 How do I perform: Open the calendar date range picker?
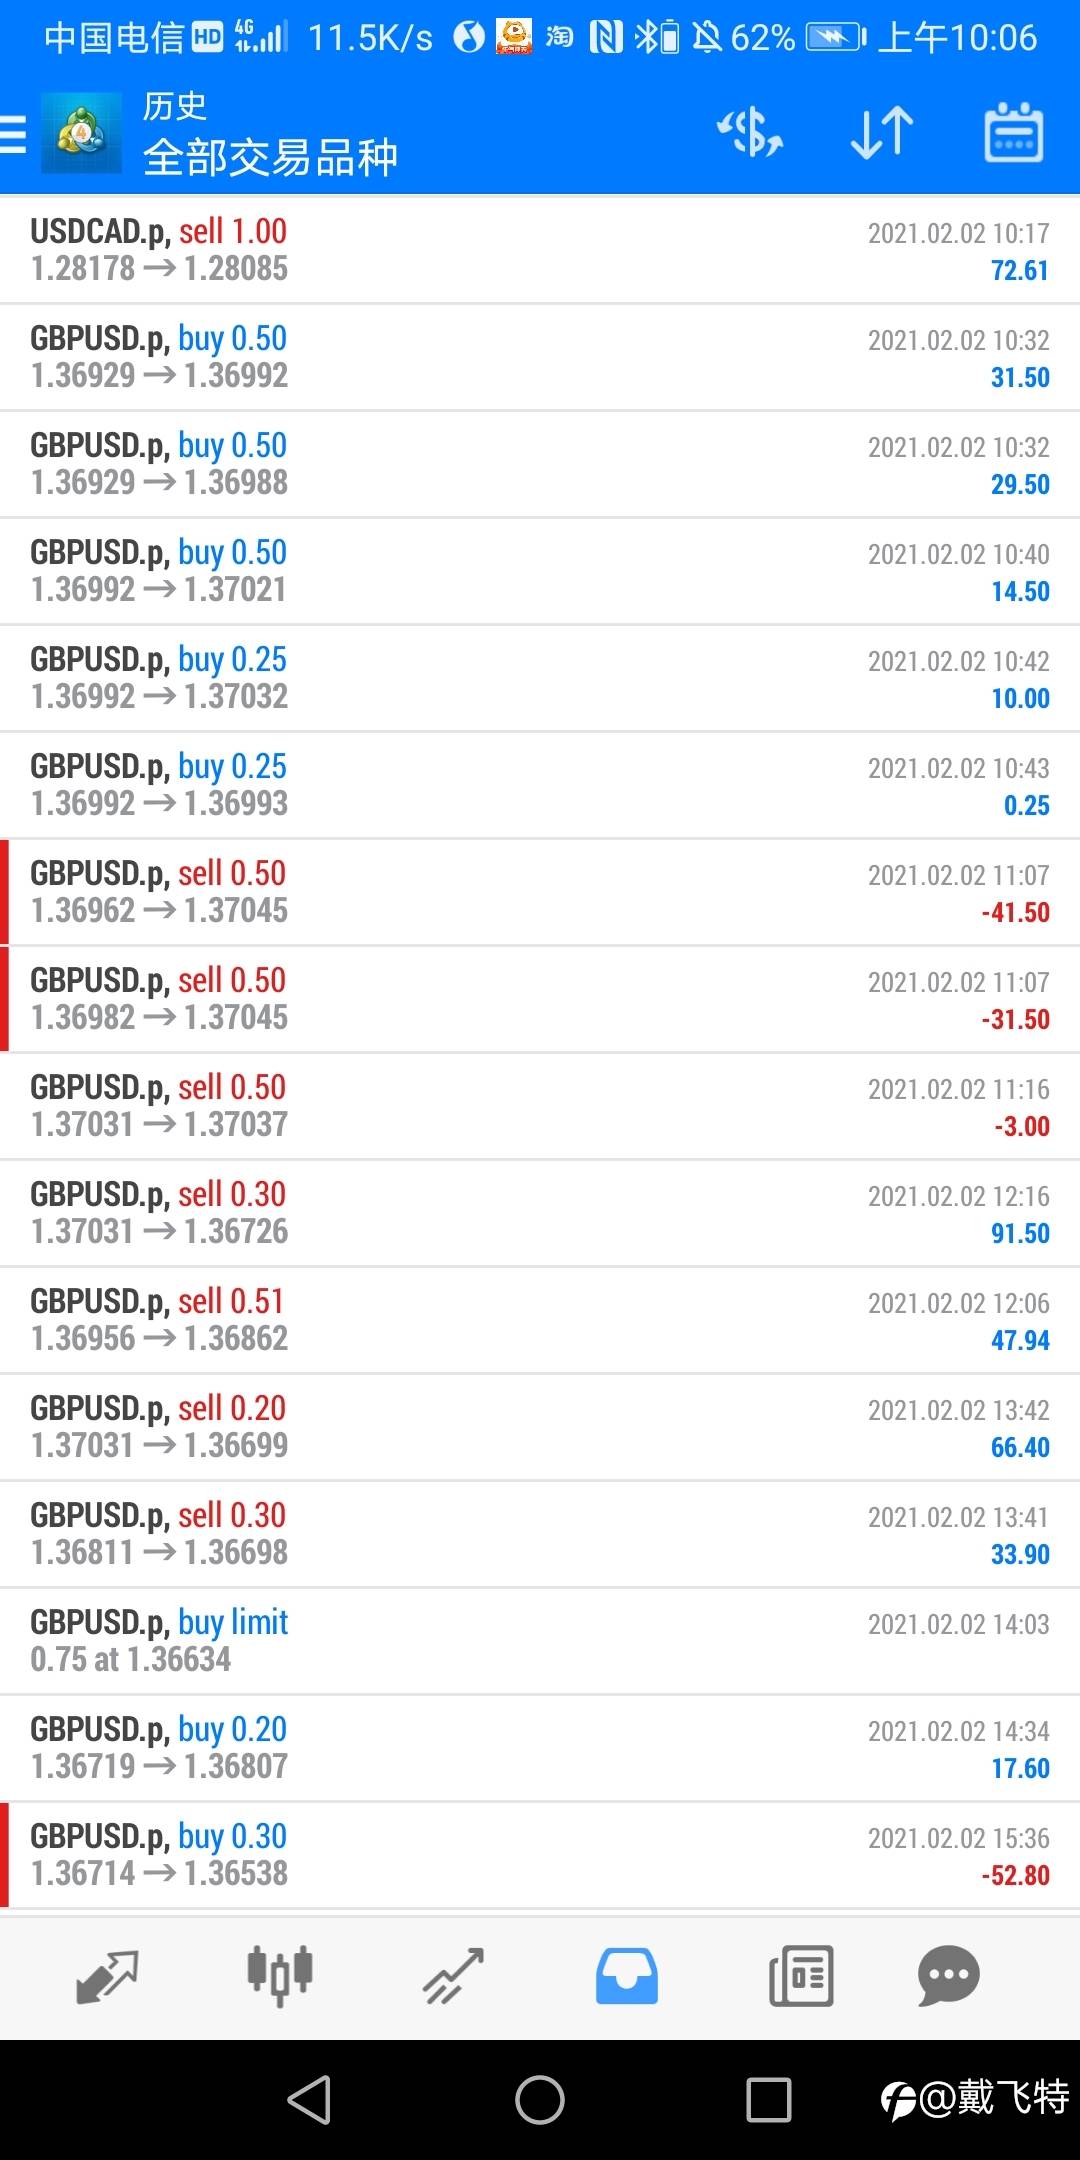click(1014, 133)
